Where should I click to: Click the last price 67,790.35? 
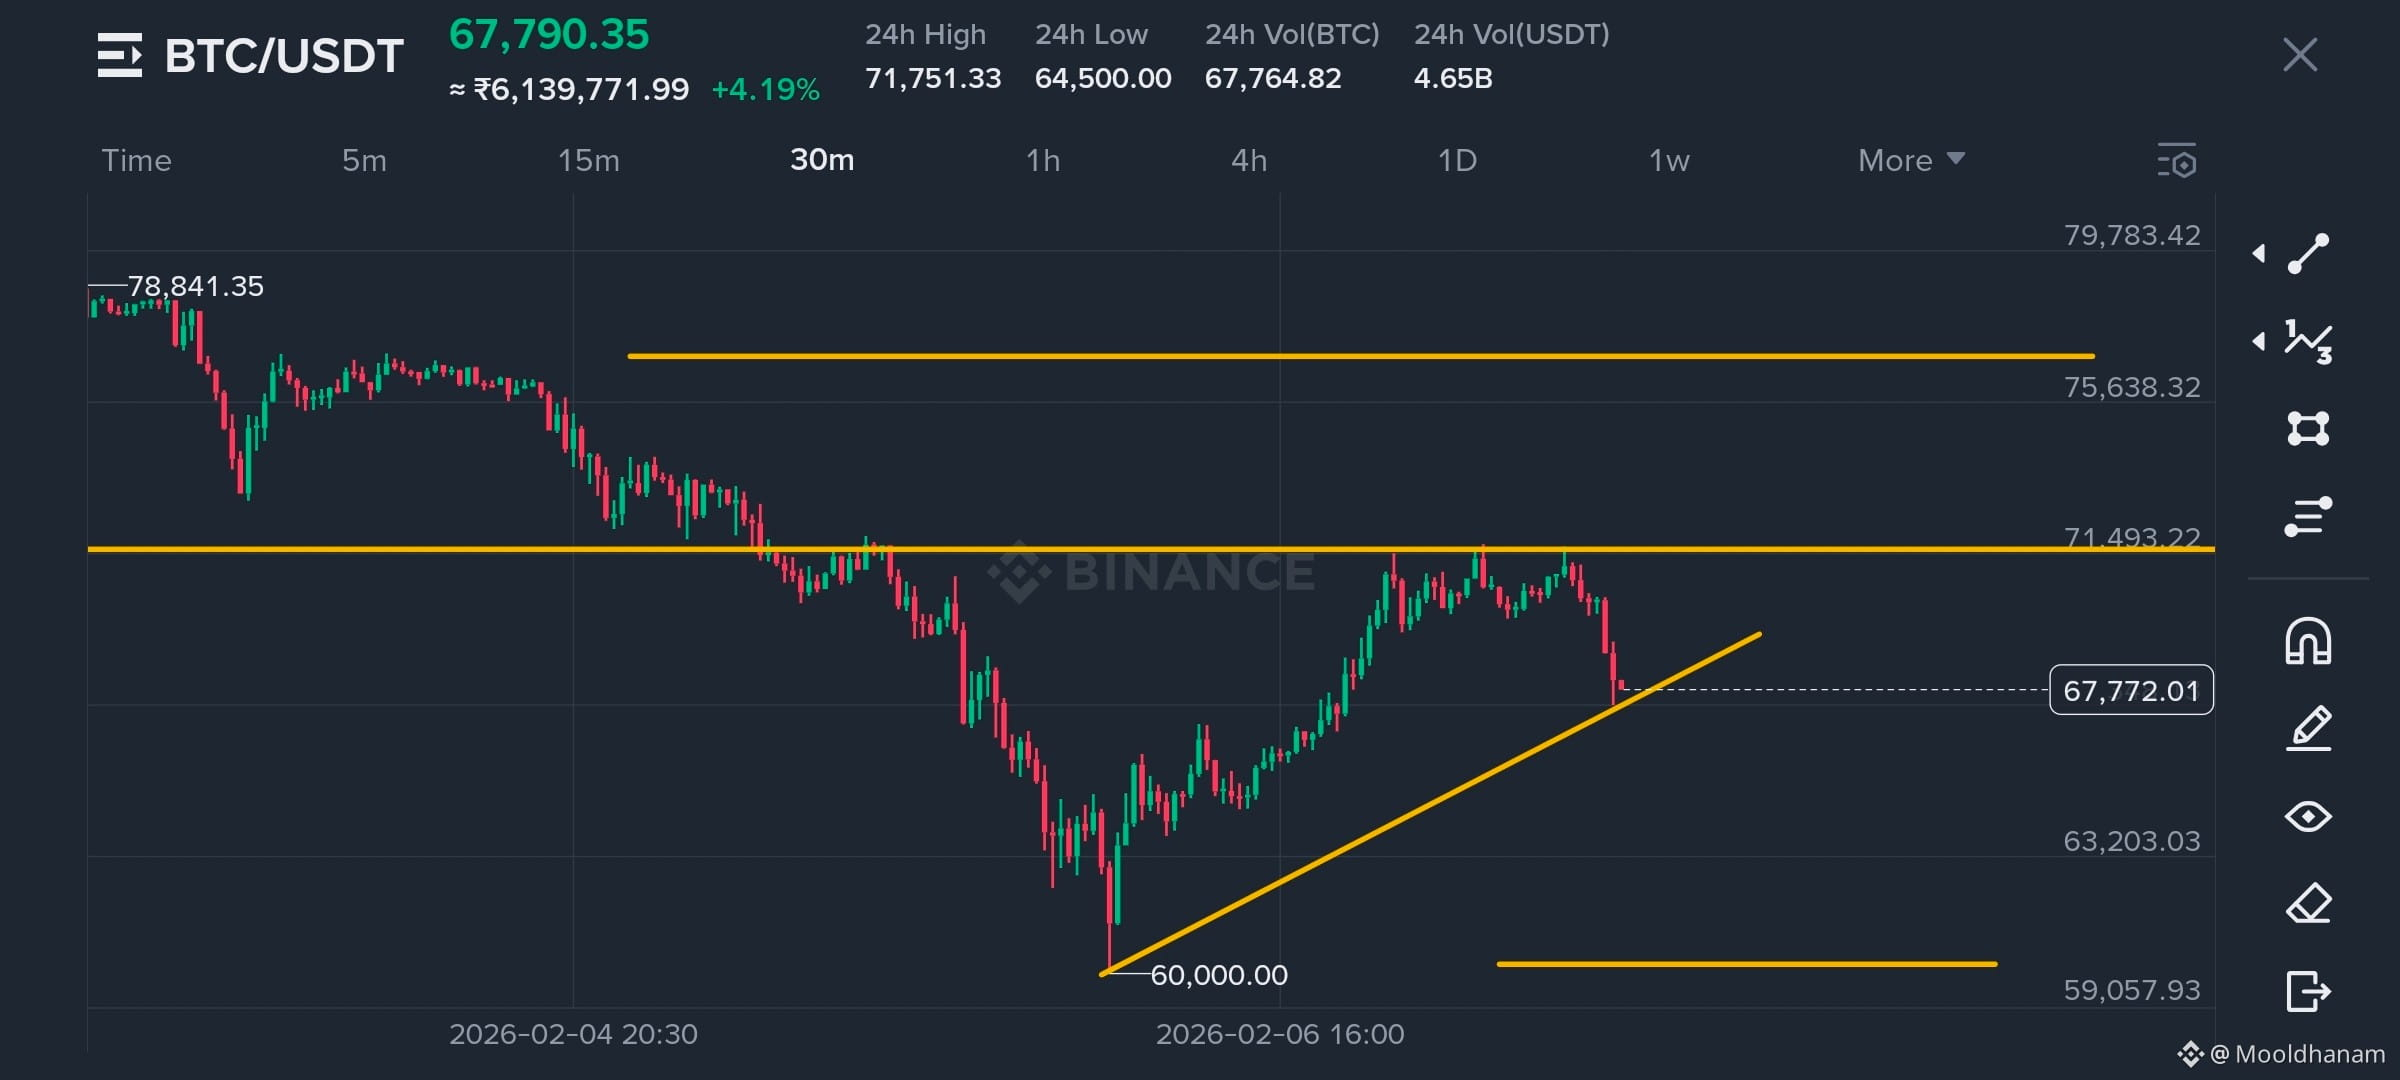click(x=549, y=35)
